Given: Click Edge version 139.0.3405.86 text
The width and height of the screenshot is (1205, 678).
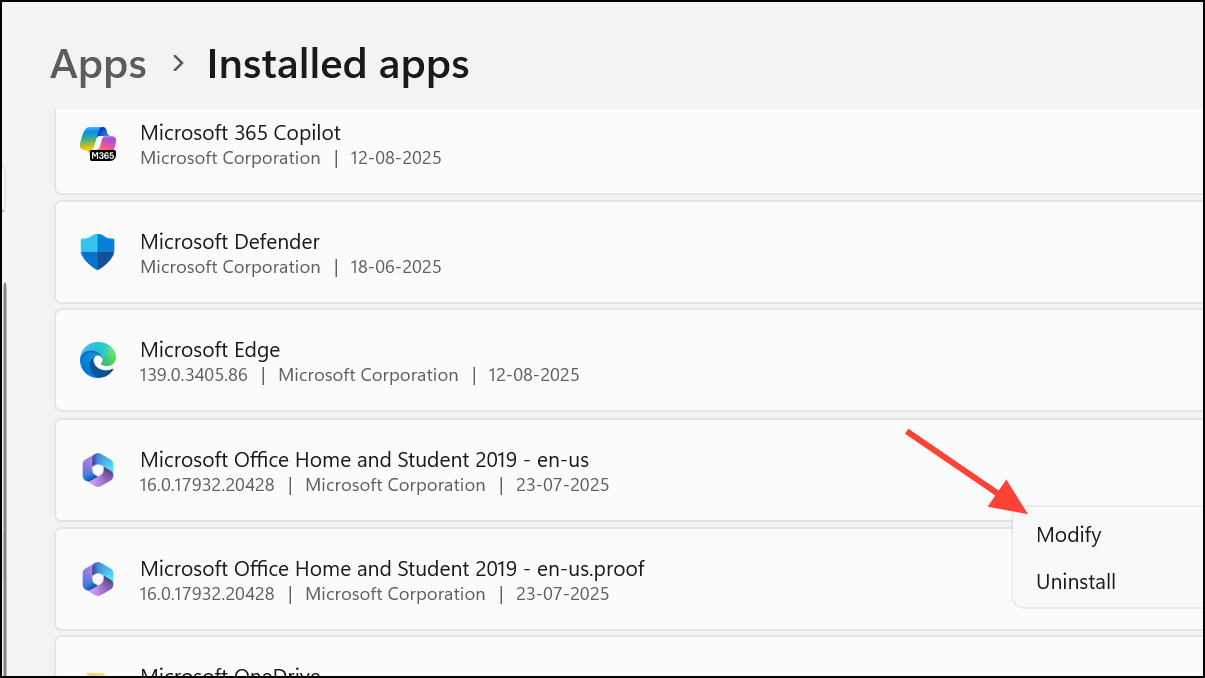Looking at the screenshot, I should (x=194, y=376).
